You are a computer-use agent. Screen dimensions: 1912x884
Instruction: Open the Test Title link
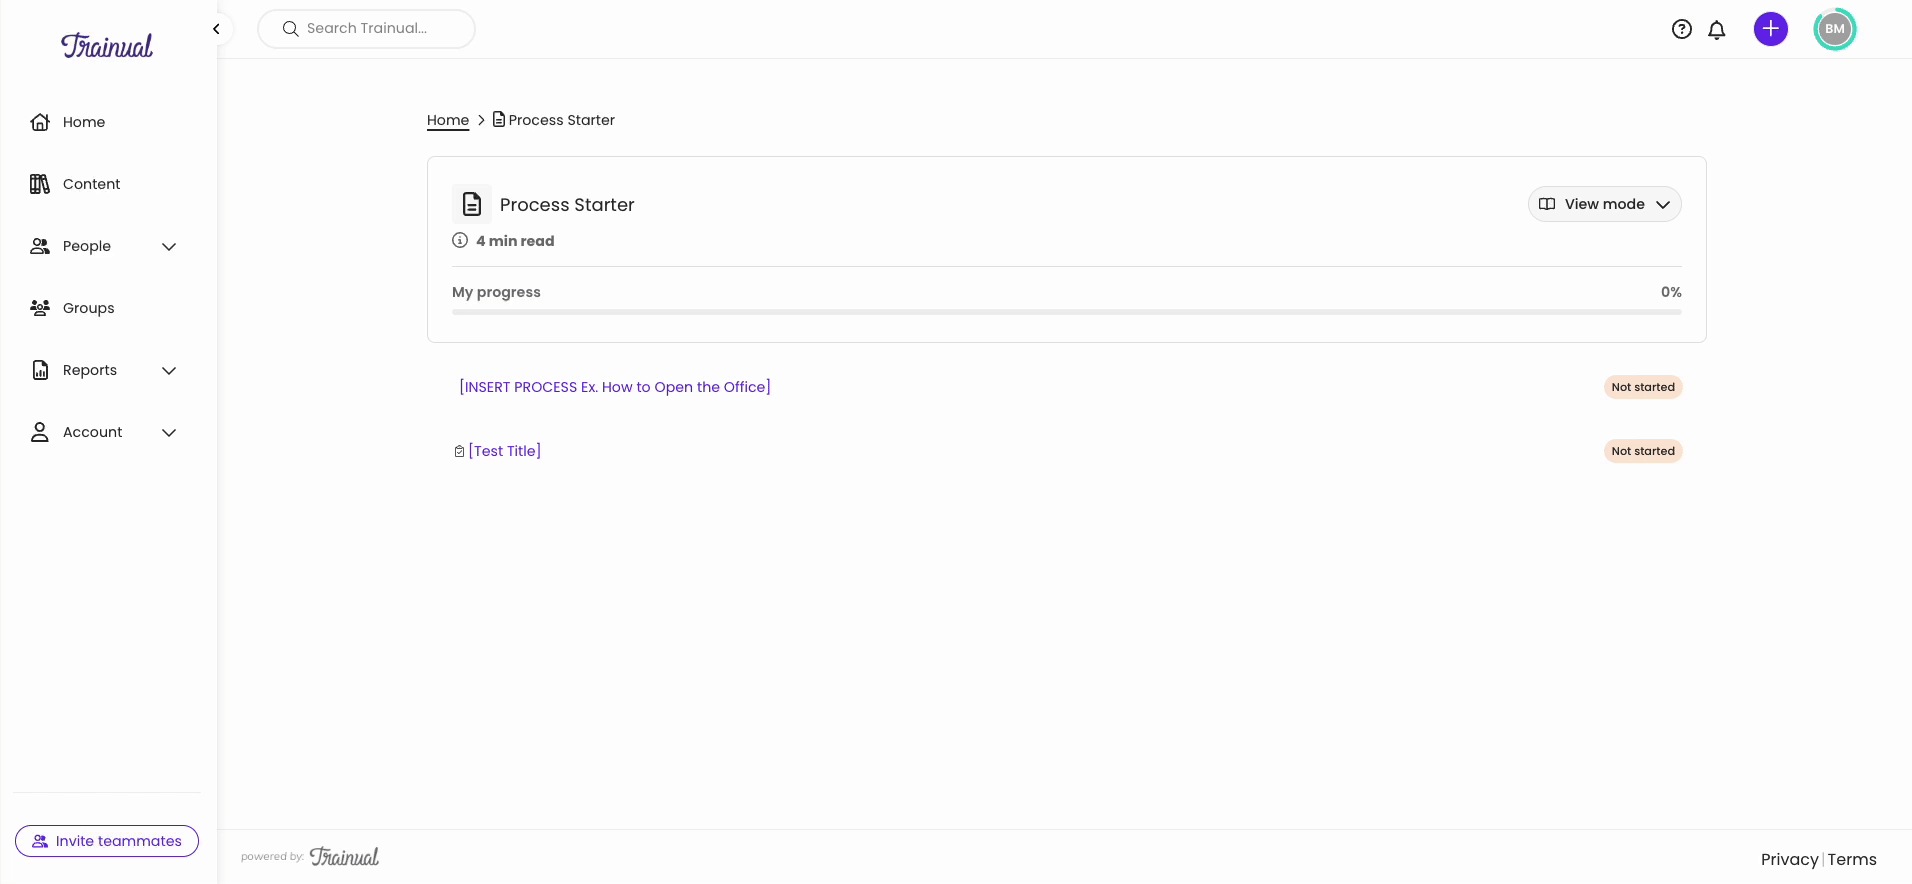click(x=504, y=451)
